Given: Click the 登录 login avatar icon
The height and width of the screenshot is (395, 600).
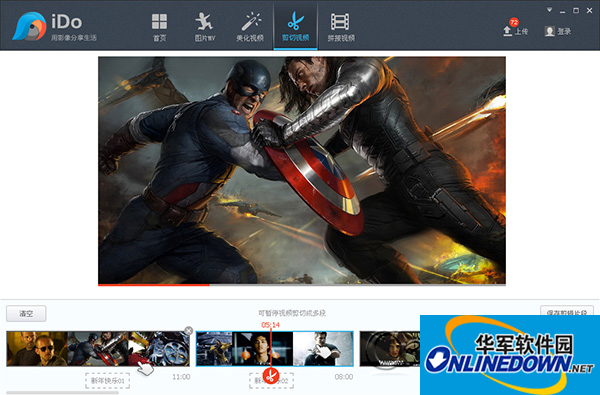Looking at the screenshot, I should 549,31.
